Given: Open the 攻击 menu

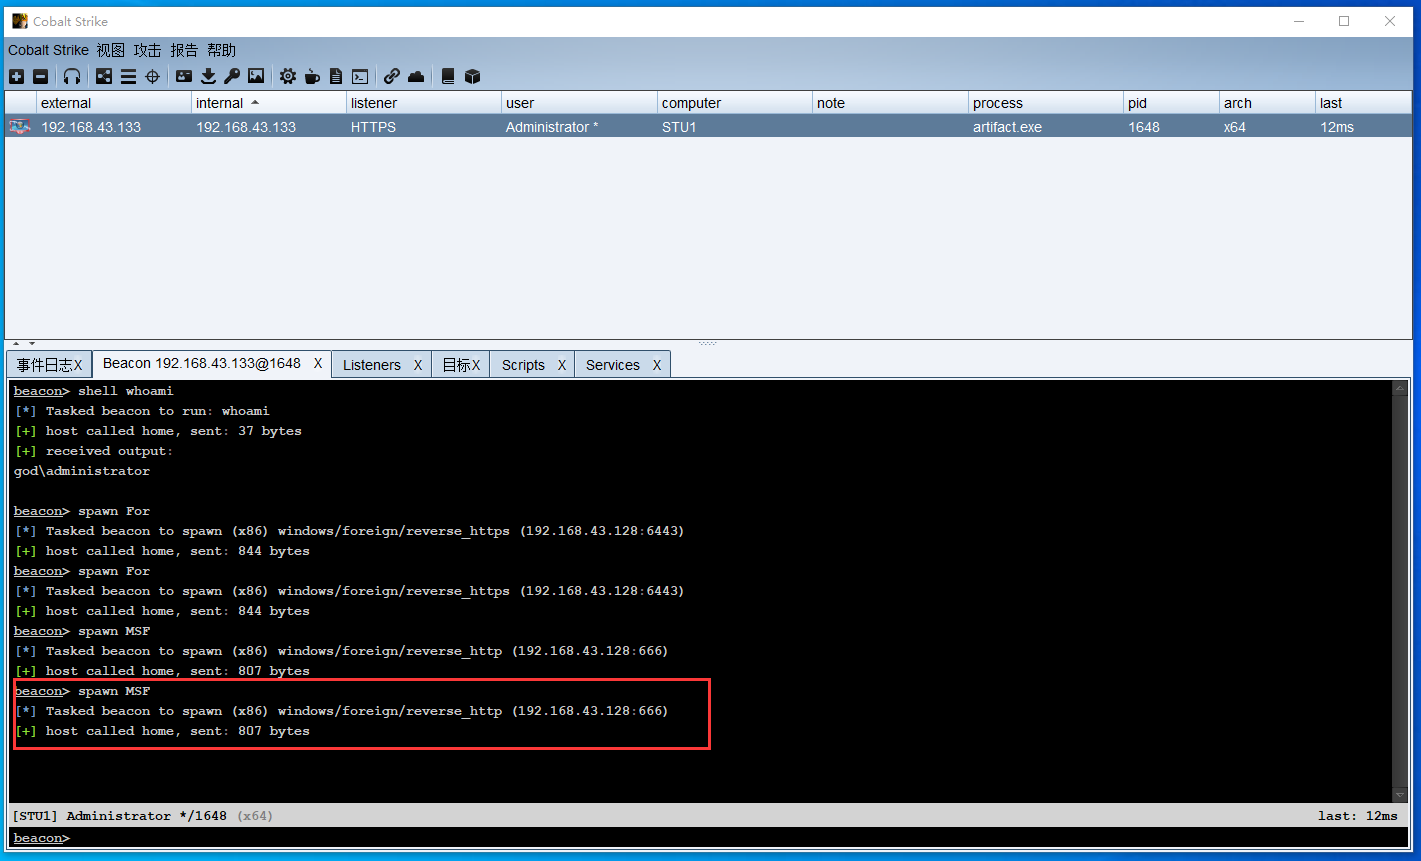Looking at the screenshot, I should pyautogui.click(x=148, y=50).
